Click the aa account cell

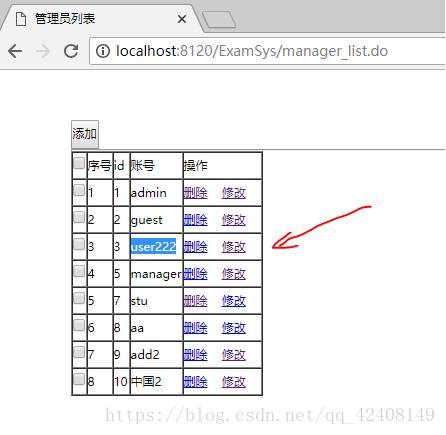pos(156,328)
